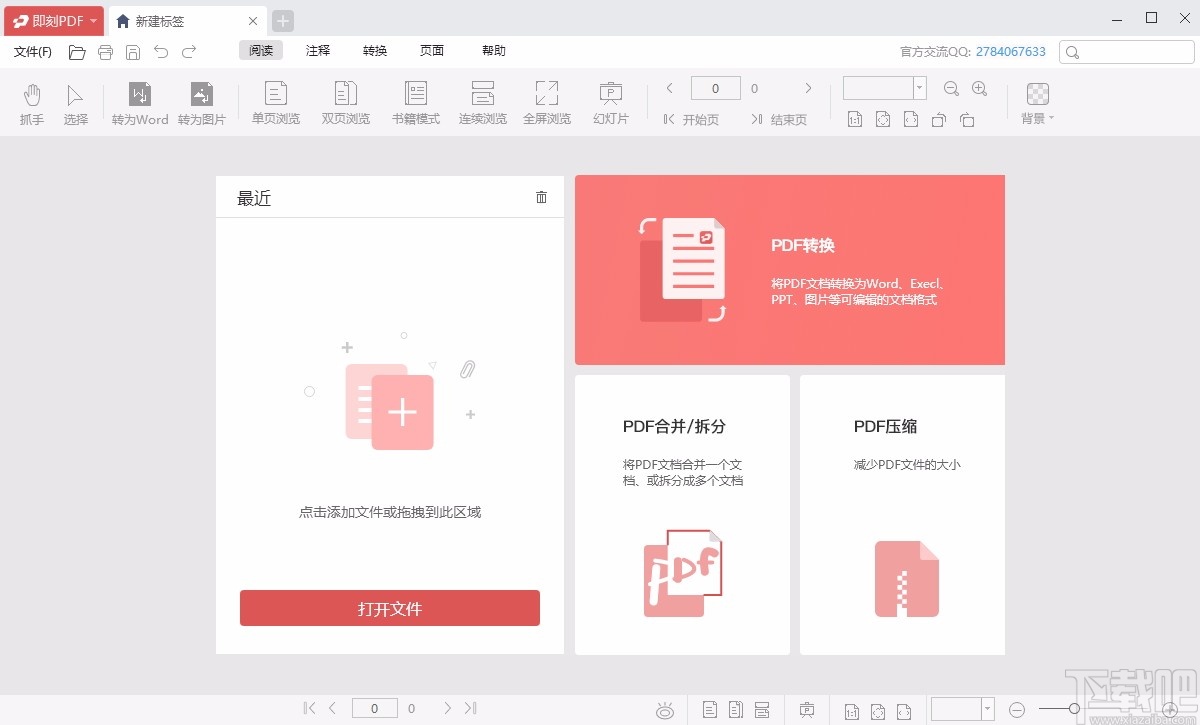1200x725 pixels.
Task: Rotate the page left
Action: coord(938,119)
